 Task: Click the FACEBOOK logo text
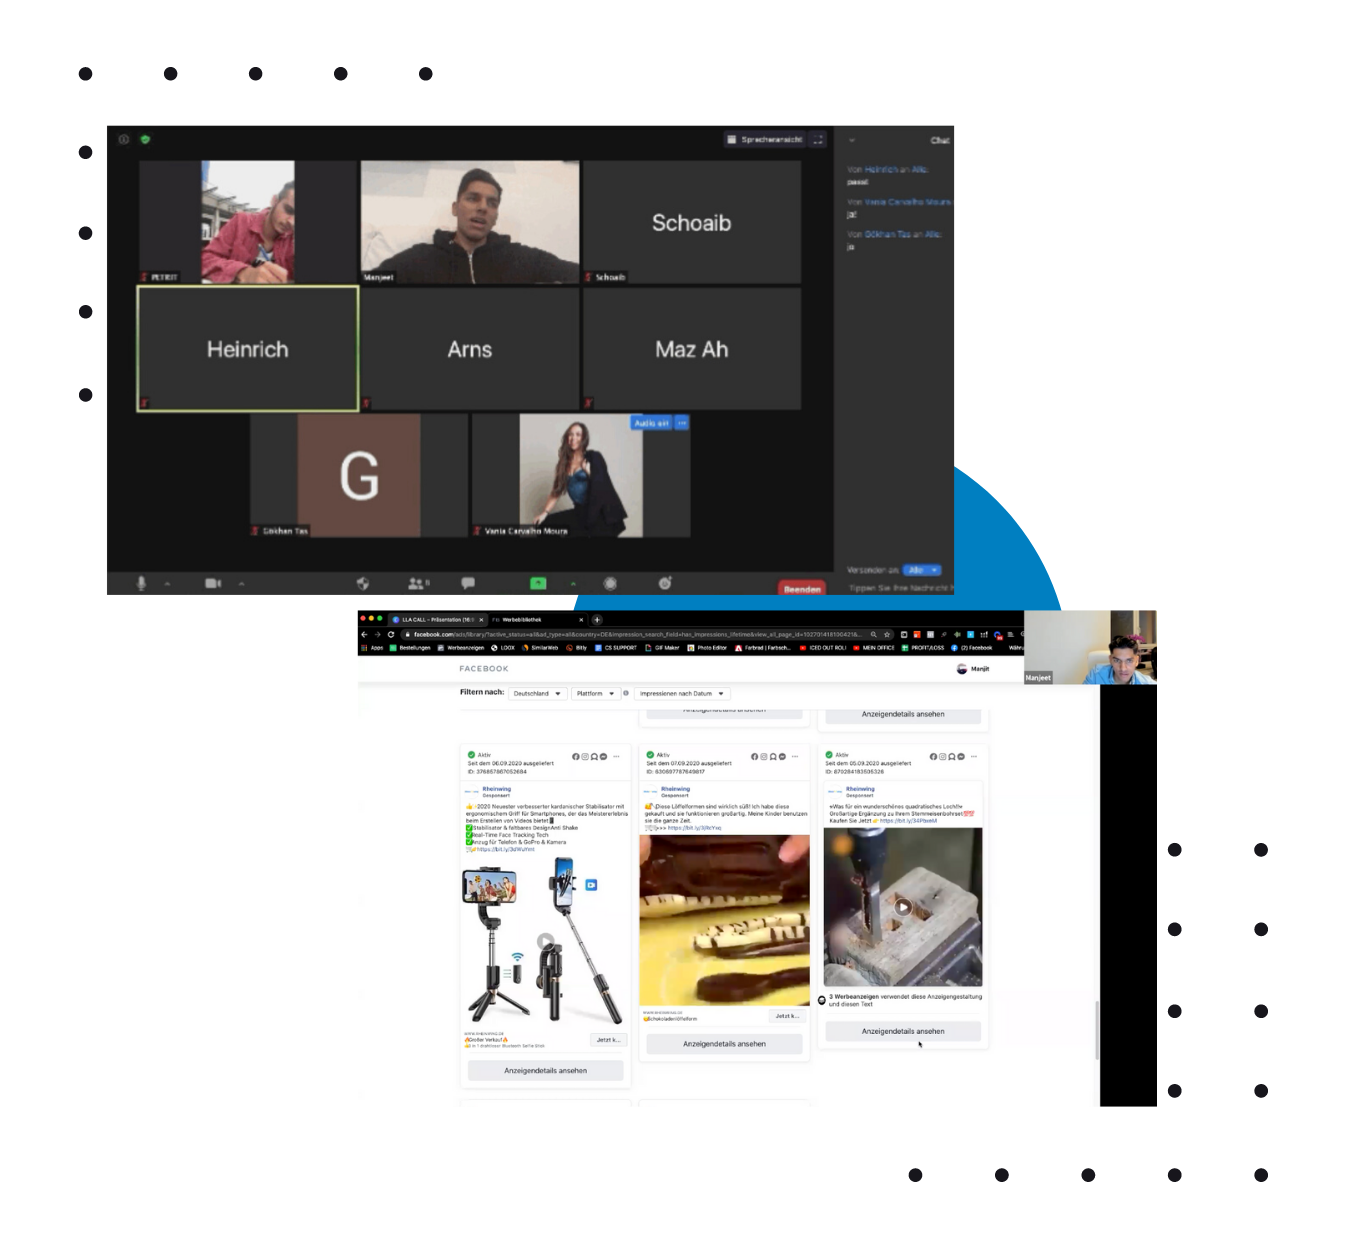(484, 669)
